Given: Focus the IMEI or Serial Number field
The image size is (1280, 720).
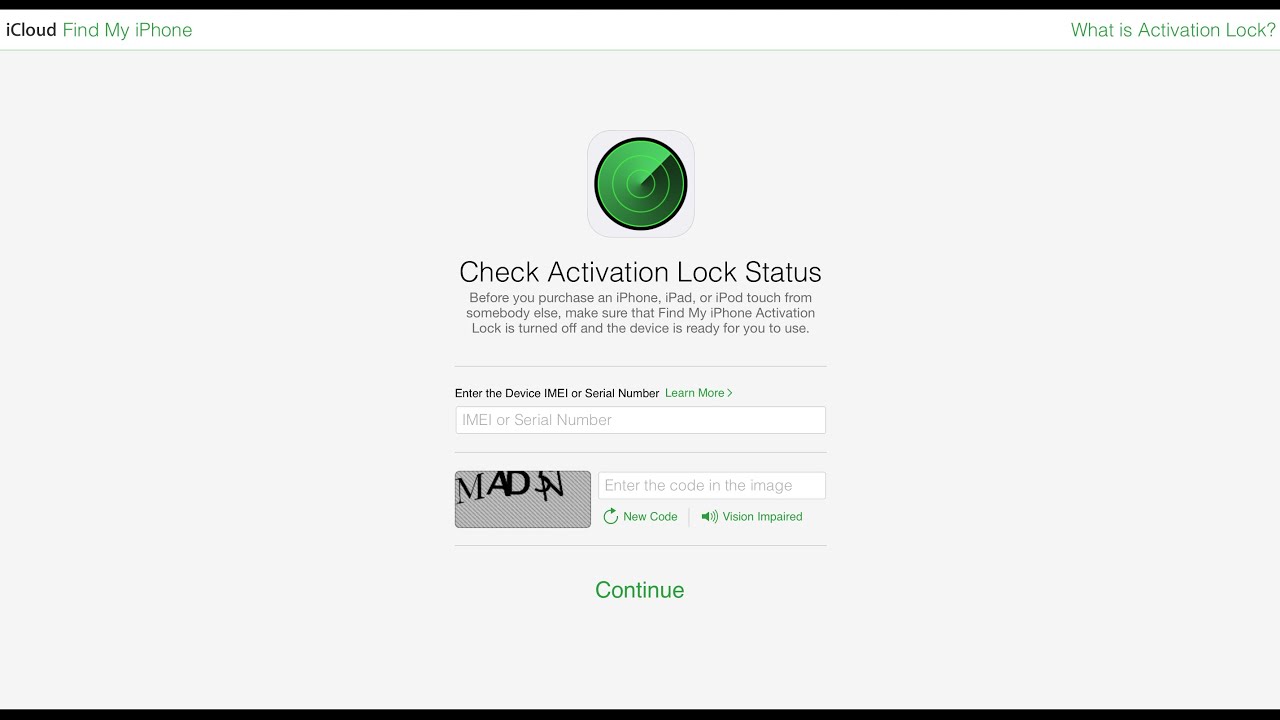Looking at the screenshot, I should [x=640, y=420].
